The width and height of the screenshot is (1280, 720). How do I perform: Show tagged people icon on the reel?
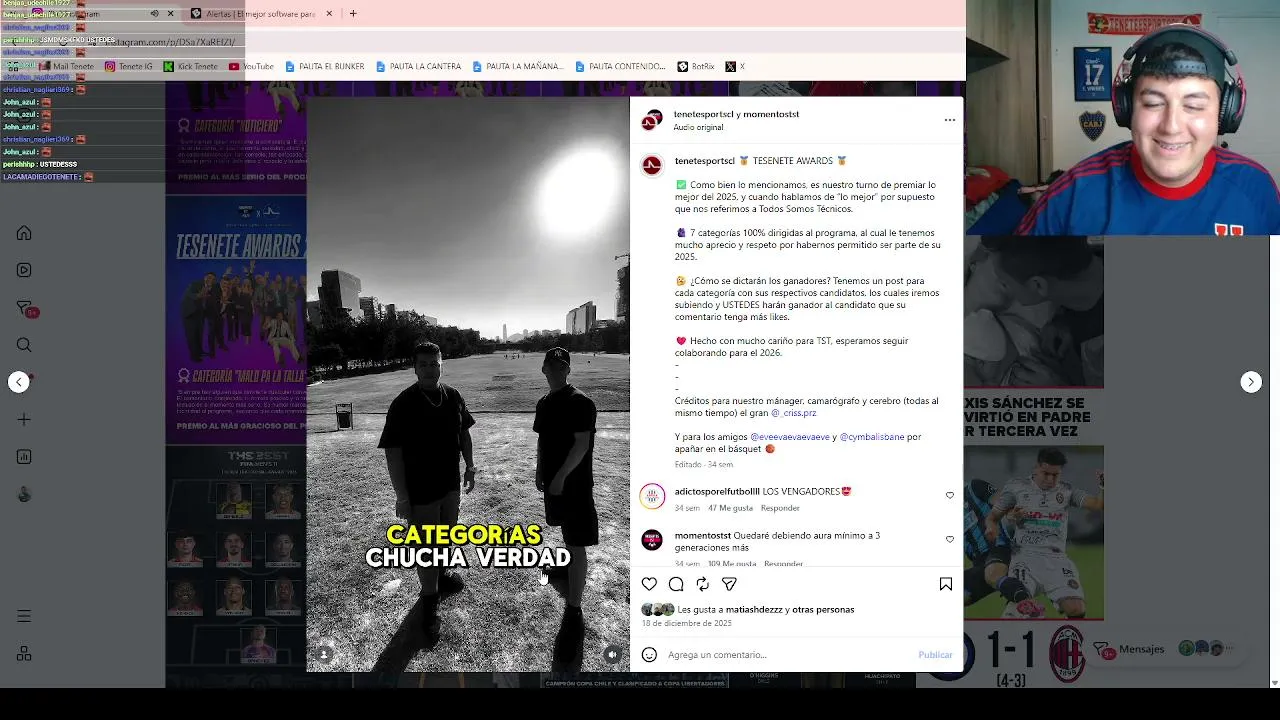(324, 654)
